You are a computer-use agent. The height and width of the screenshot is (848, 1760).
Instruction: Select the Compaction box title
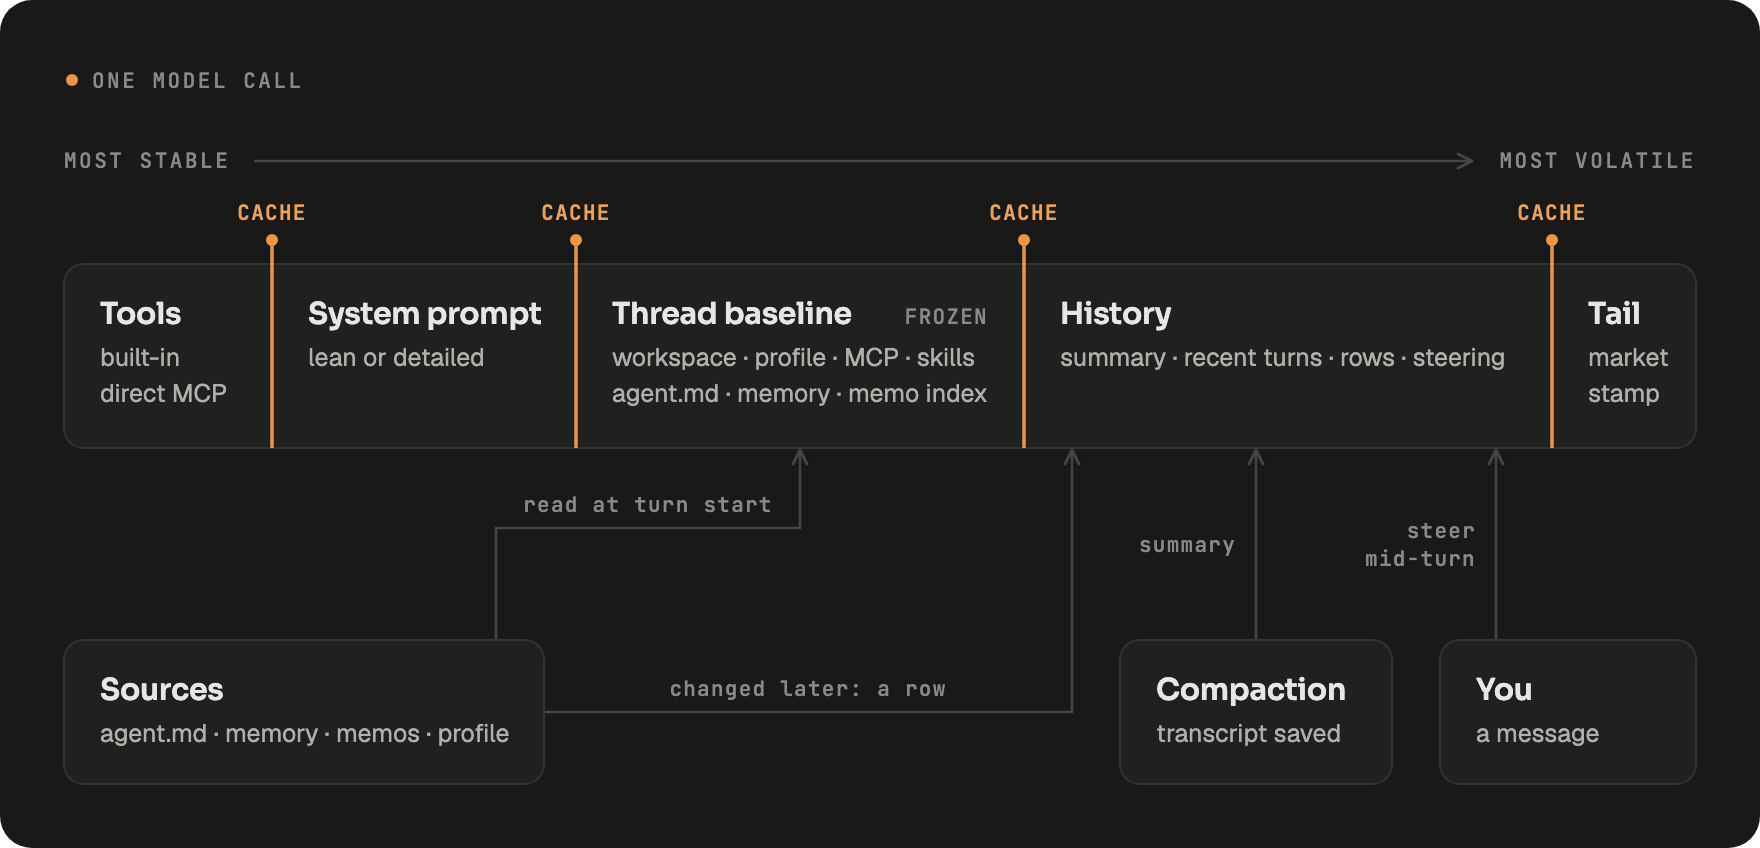point(1251,691)
